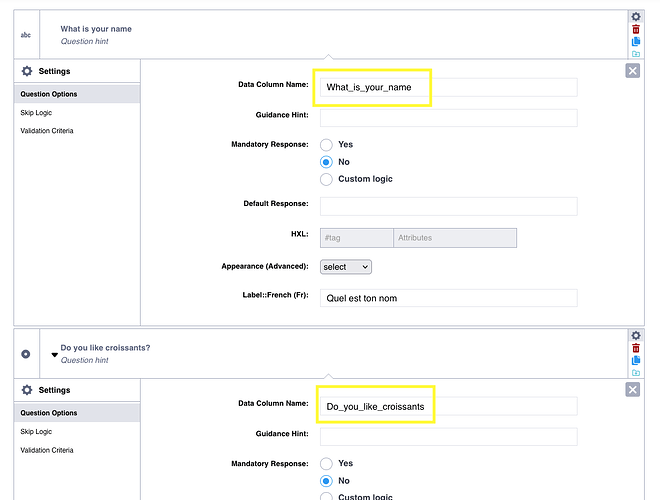Image resolution: width=660 pixels, height=500 pixels.
Task: Click the Label::French field "Quel est ton nom"
Action: 448,298
